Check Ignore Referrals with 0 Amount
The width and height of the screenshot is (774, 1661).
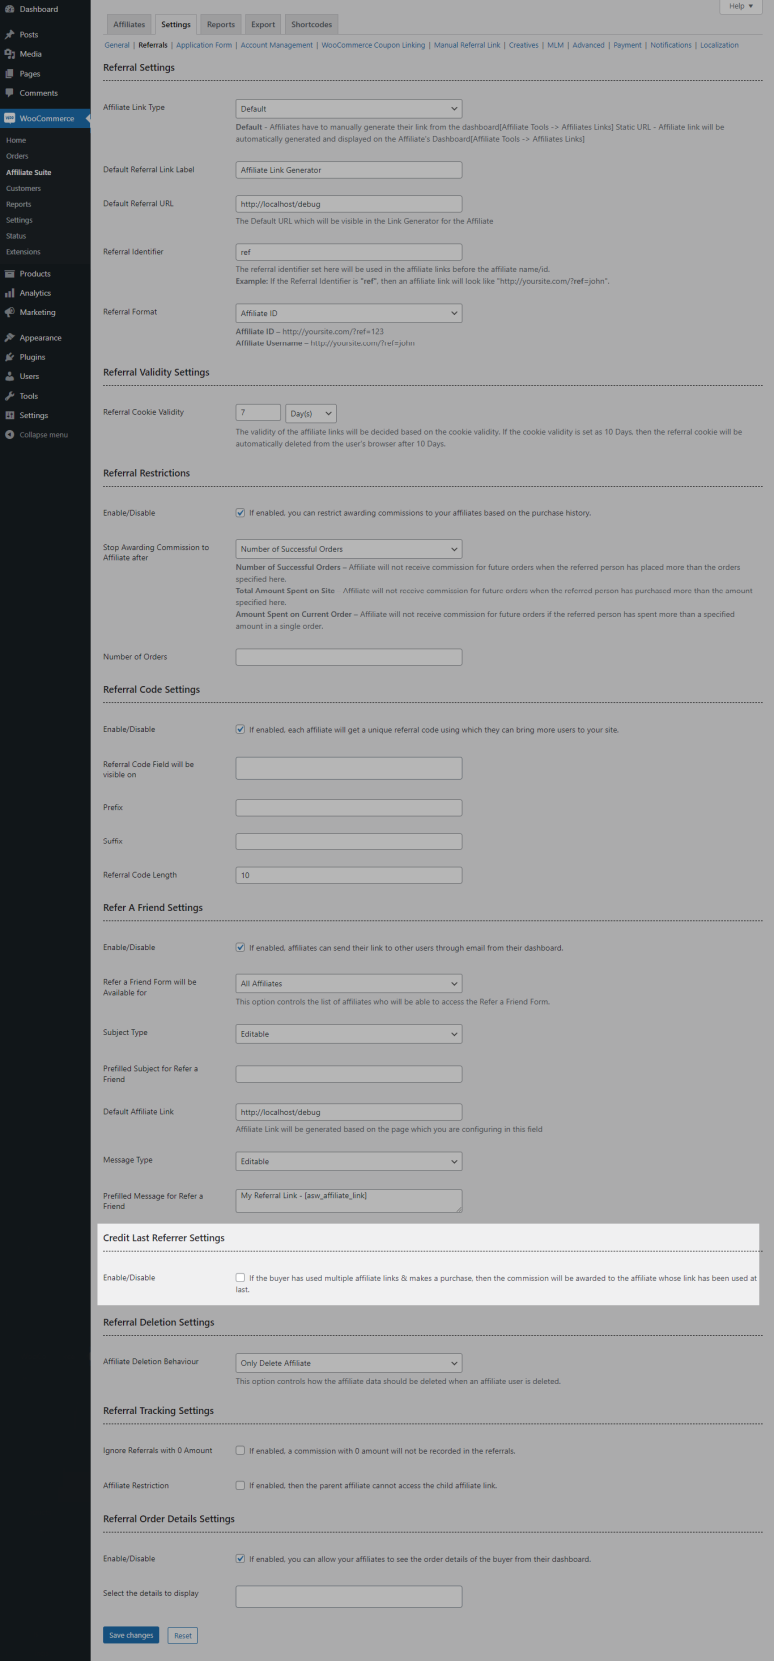(x=240, y=1450)
